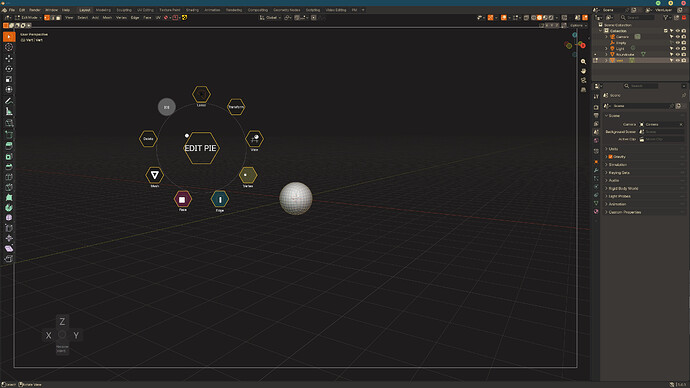Click the zoom magnifier viewport icon
This screenshot has height=388, width=690.
click(584, 62)
